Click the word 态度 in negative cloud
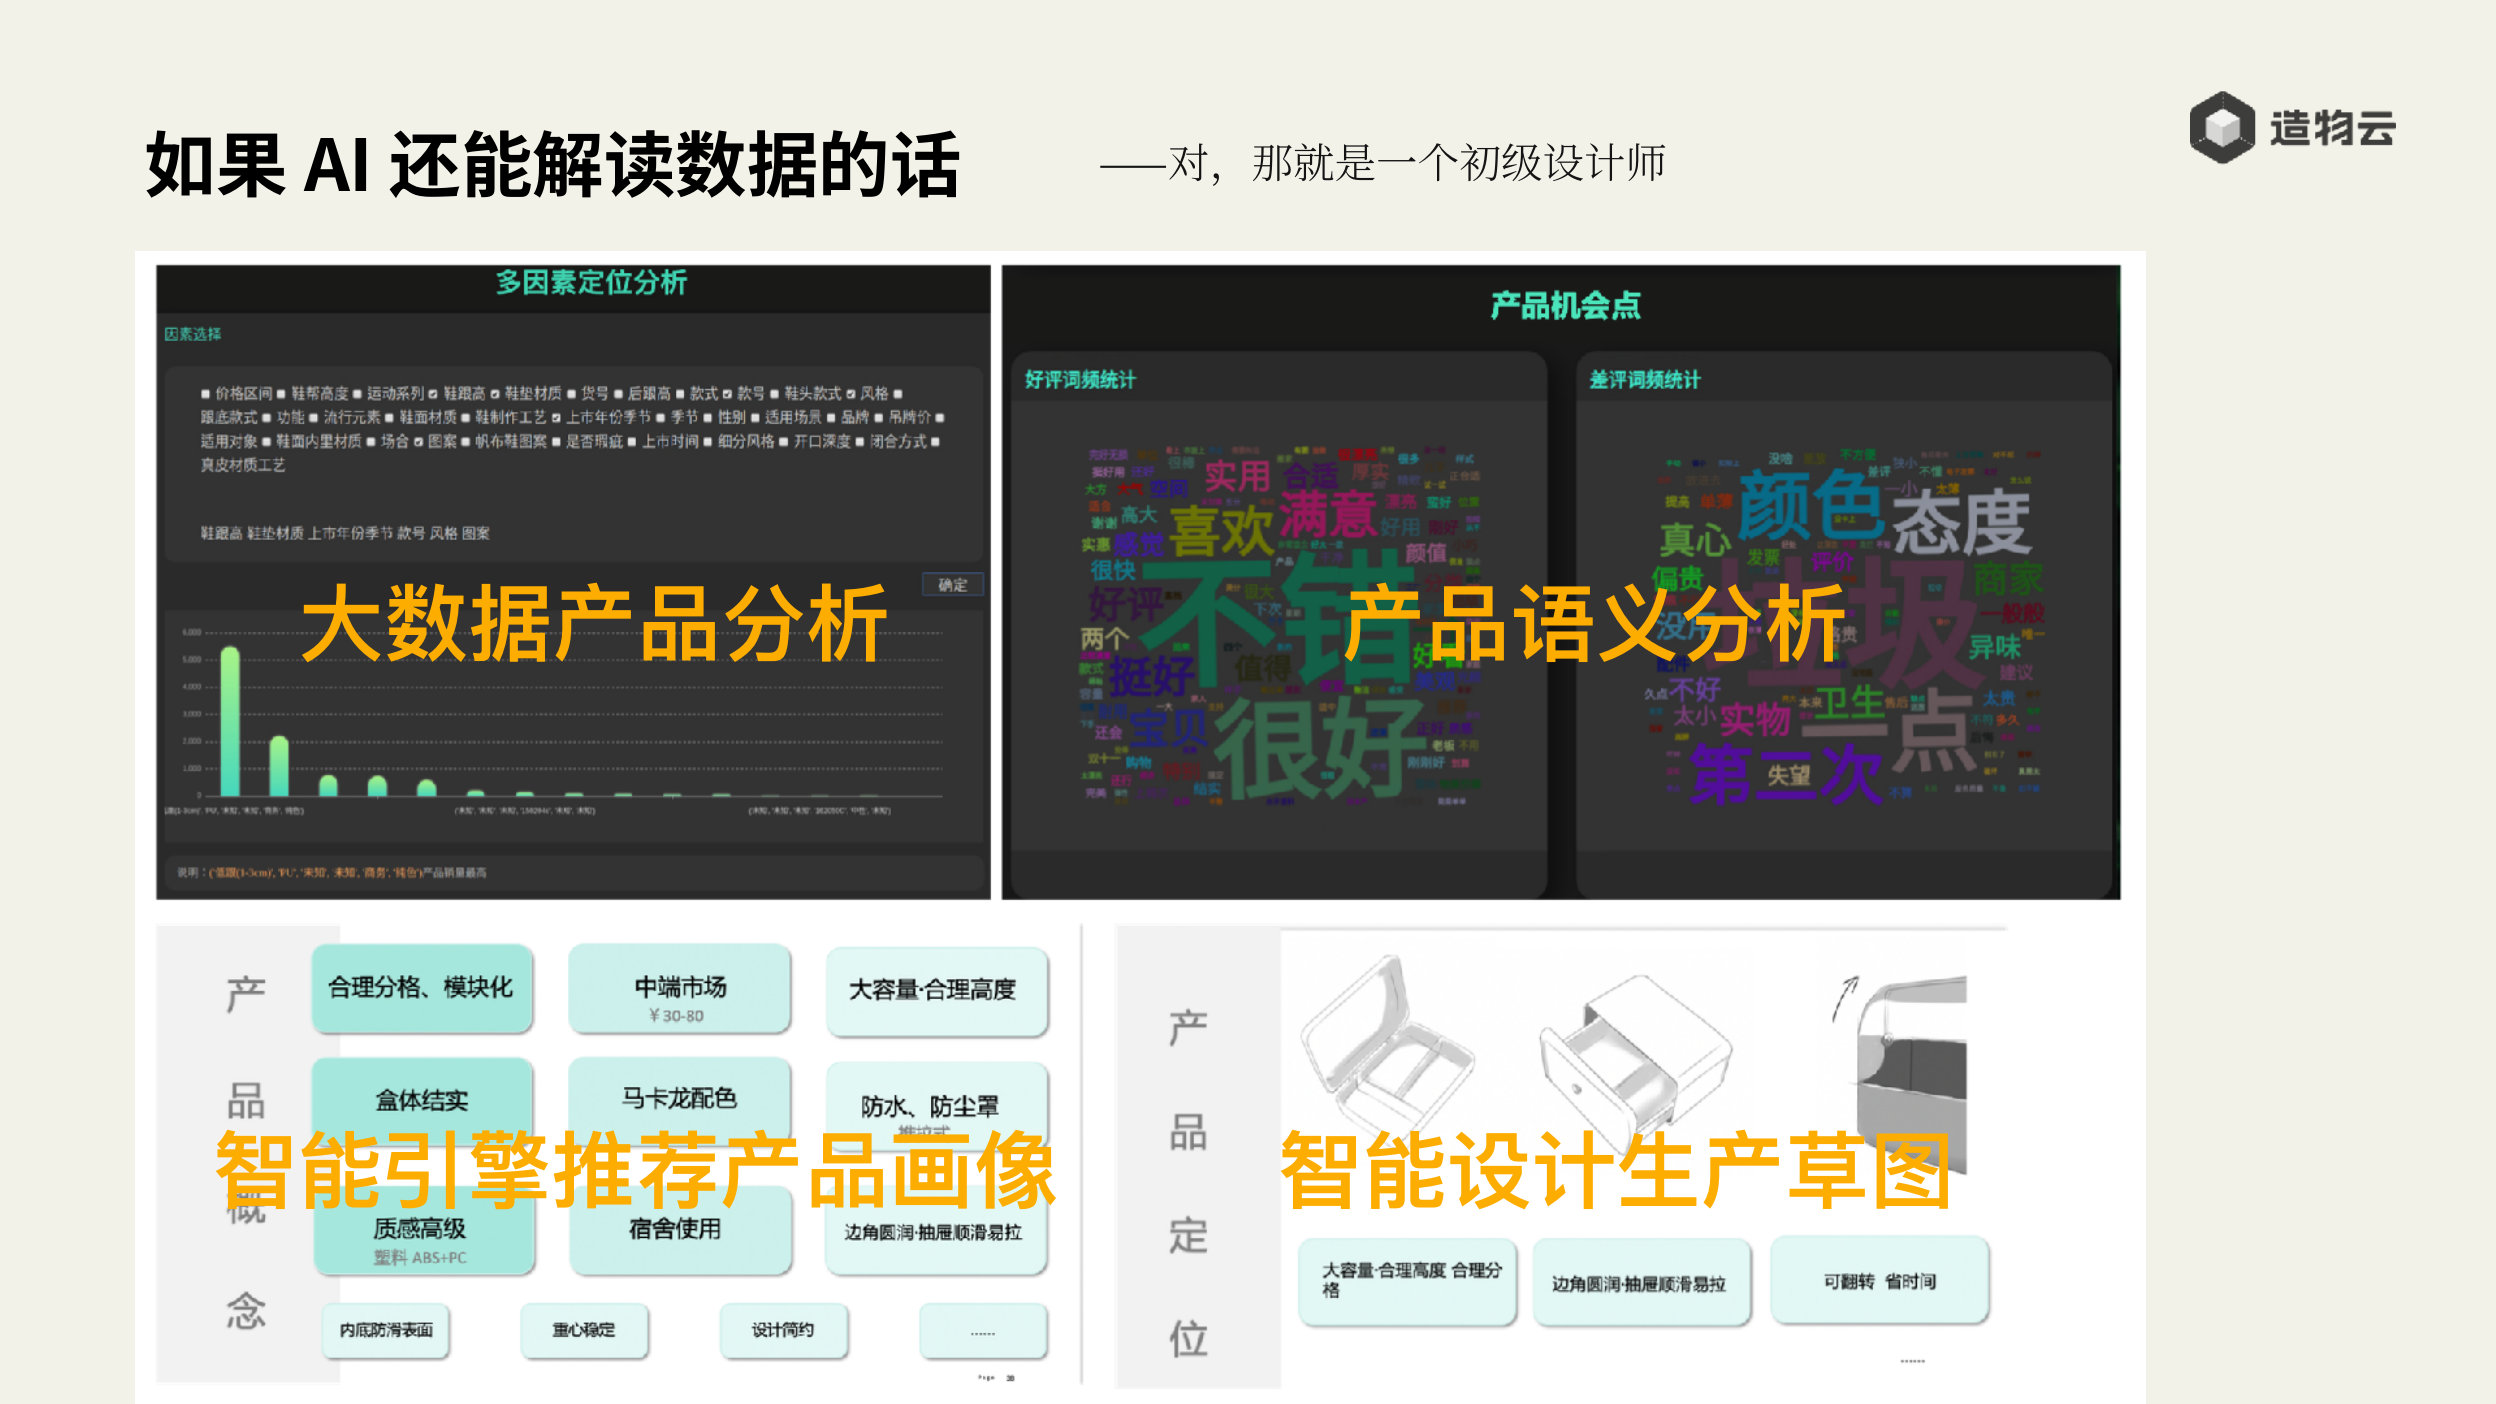The height and width of the screenshot is (1404, 2496). click(1961, 521)
